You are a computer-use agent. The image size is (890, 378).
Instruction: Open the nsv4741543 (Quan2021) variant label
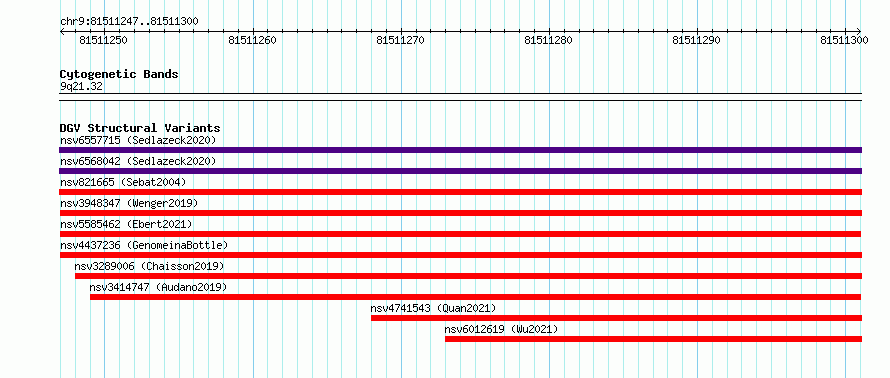[434, 308]
